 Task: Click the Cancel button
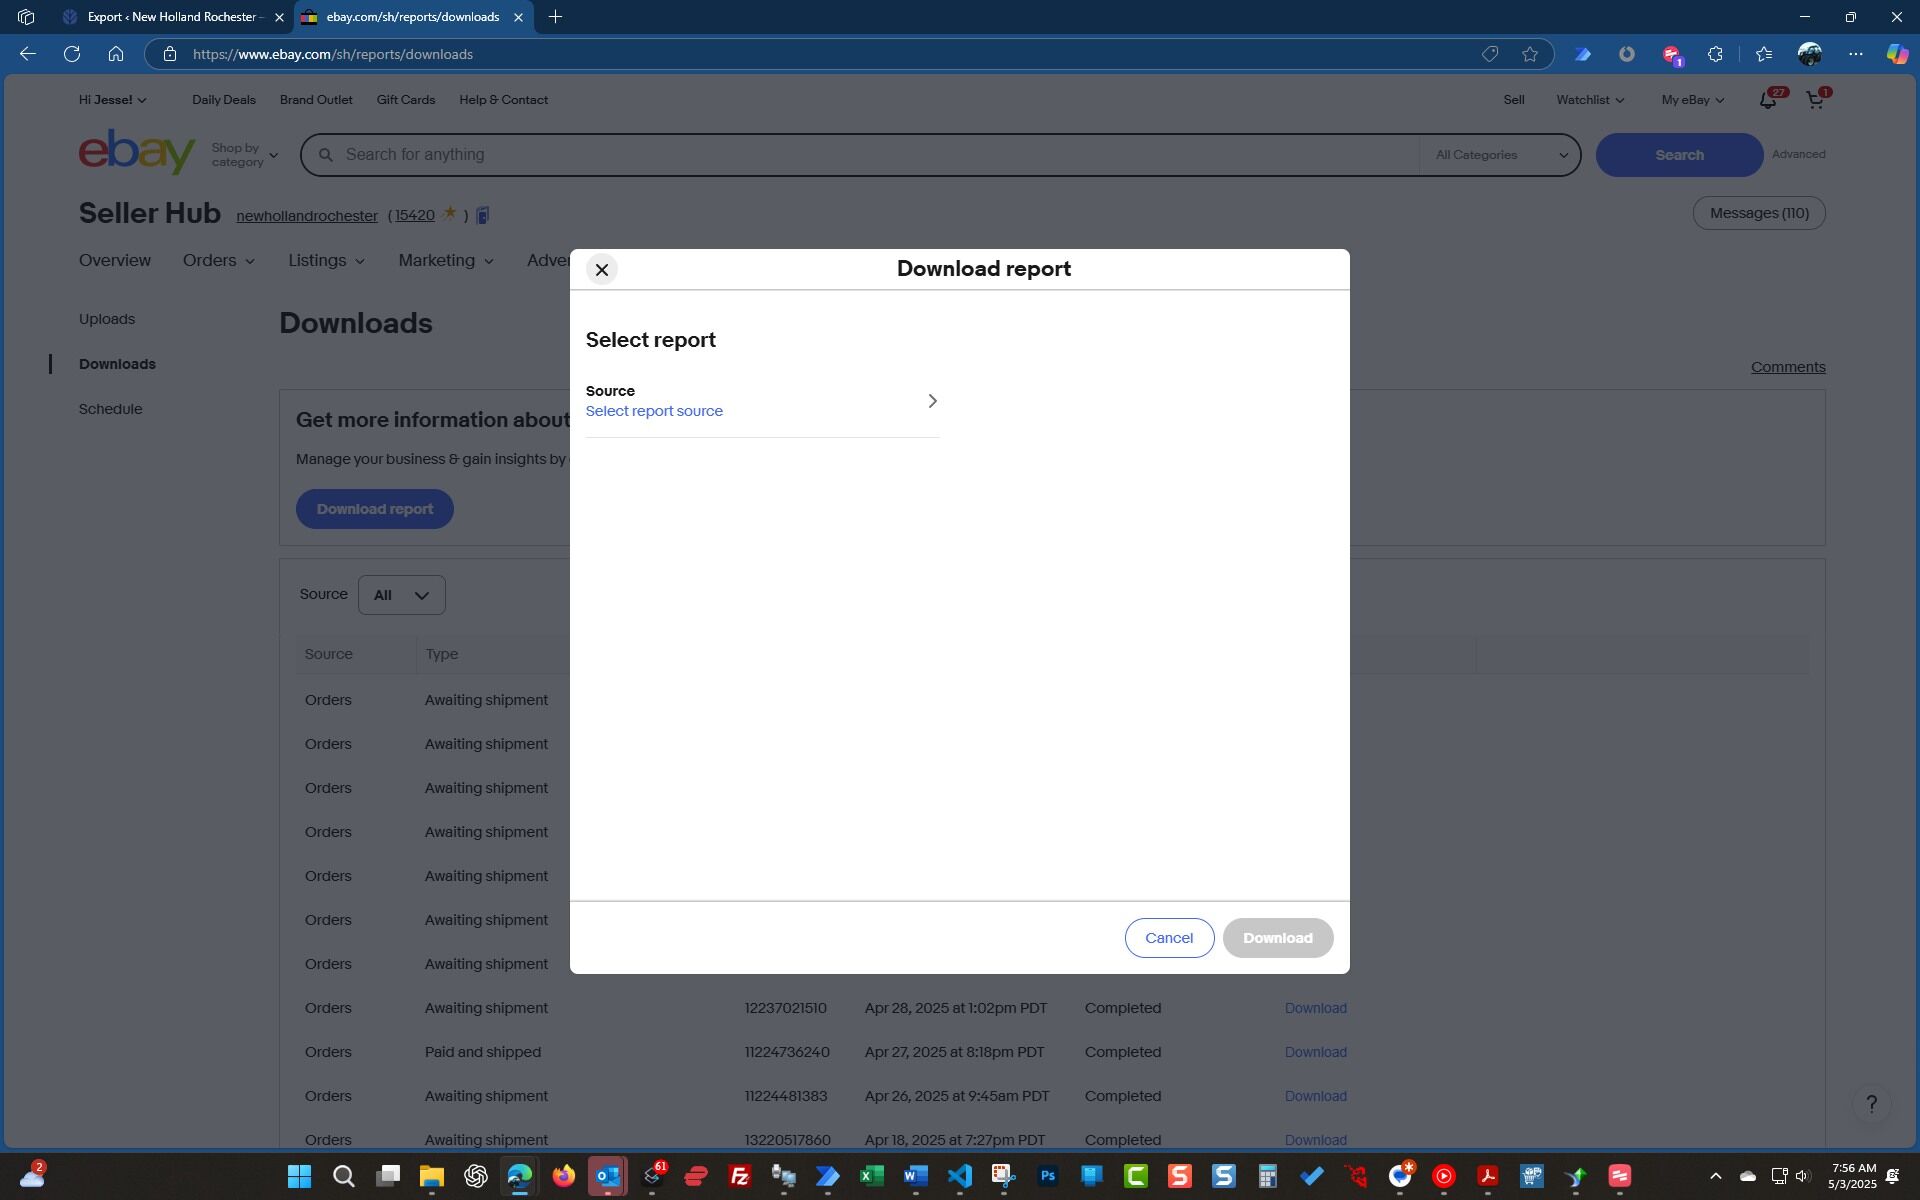(1168, 938)
